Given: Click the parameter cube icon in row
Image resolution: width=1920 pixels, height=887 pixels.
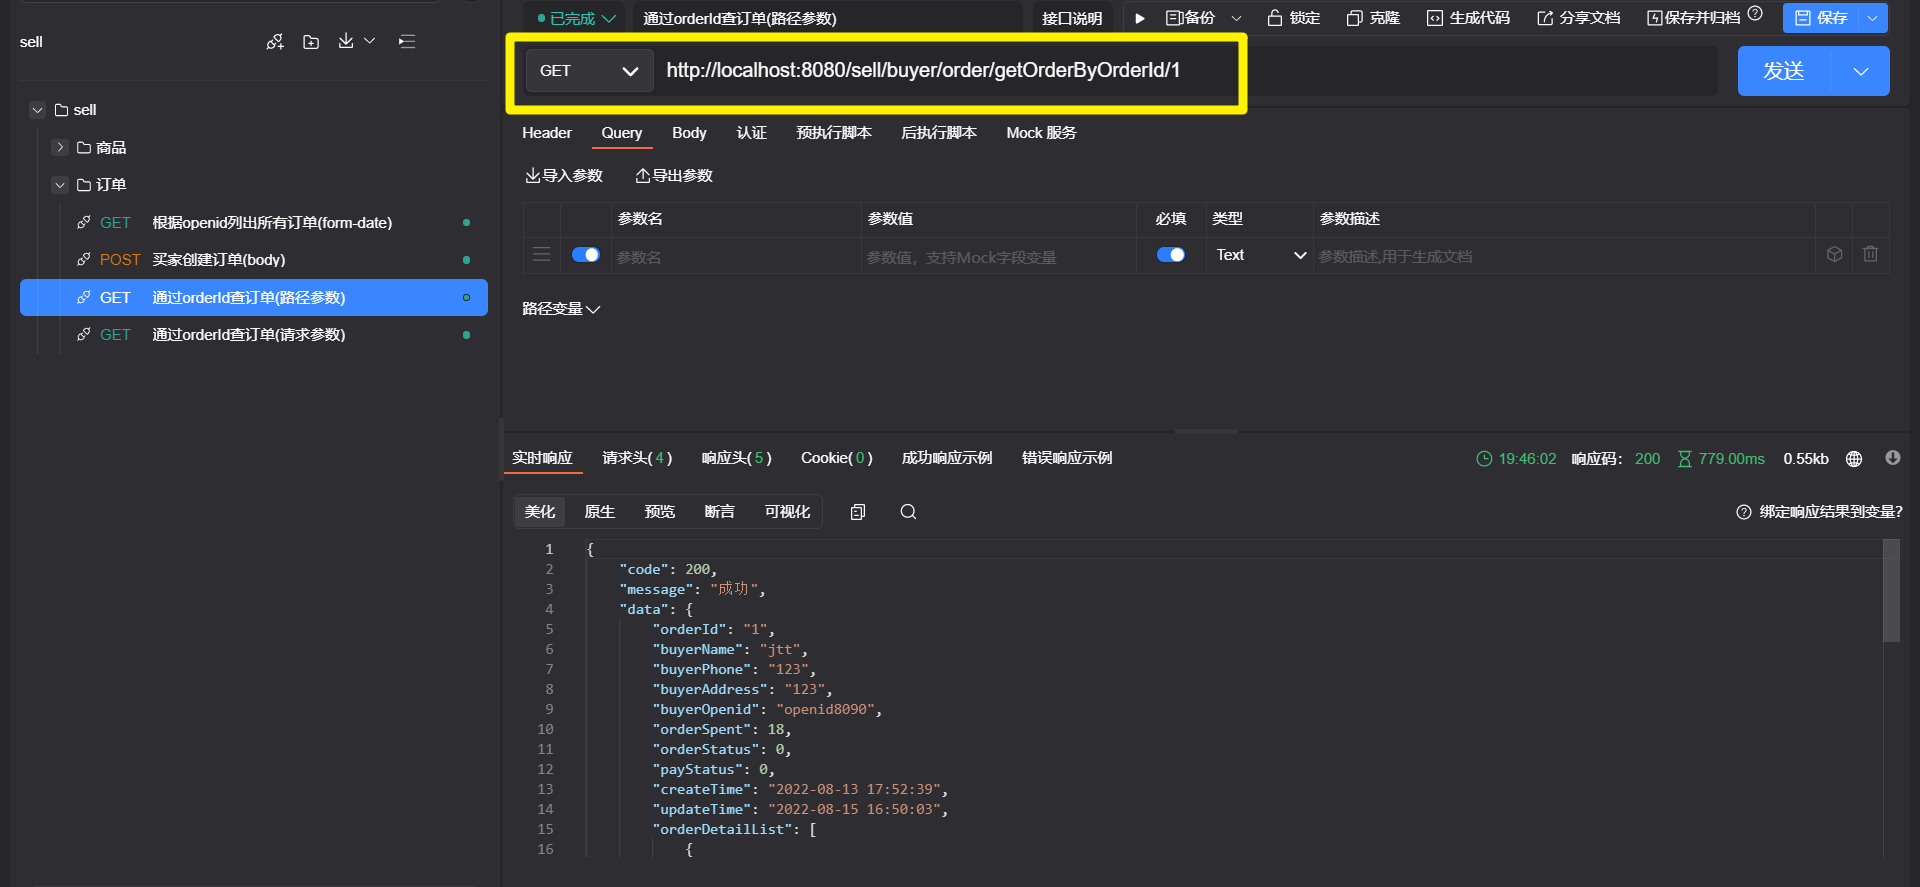Looking at the screenshot, I should [1834, 255].
